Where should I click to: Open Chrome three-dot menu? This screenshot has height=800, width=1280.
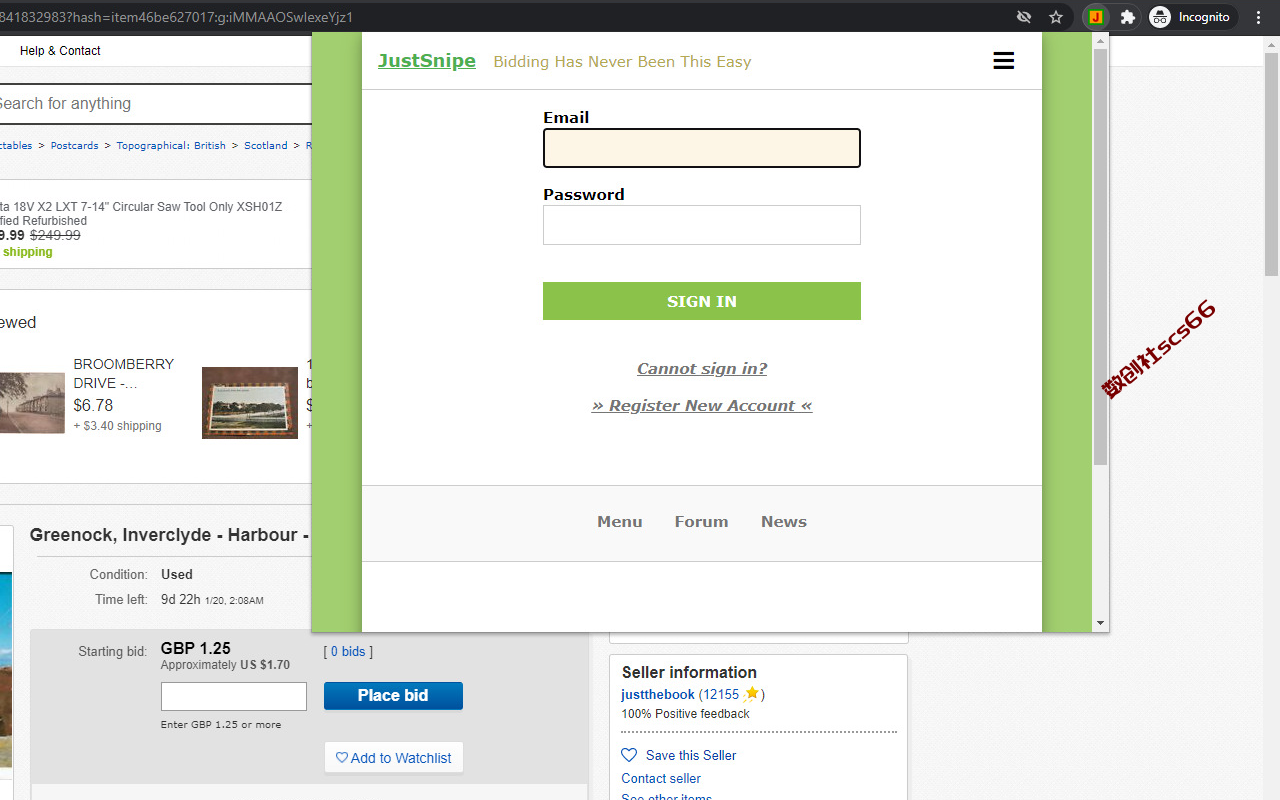click(1259, 17)
